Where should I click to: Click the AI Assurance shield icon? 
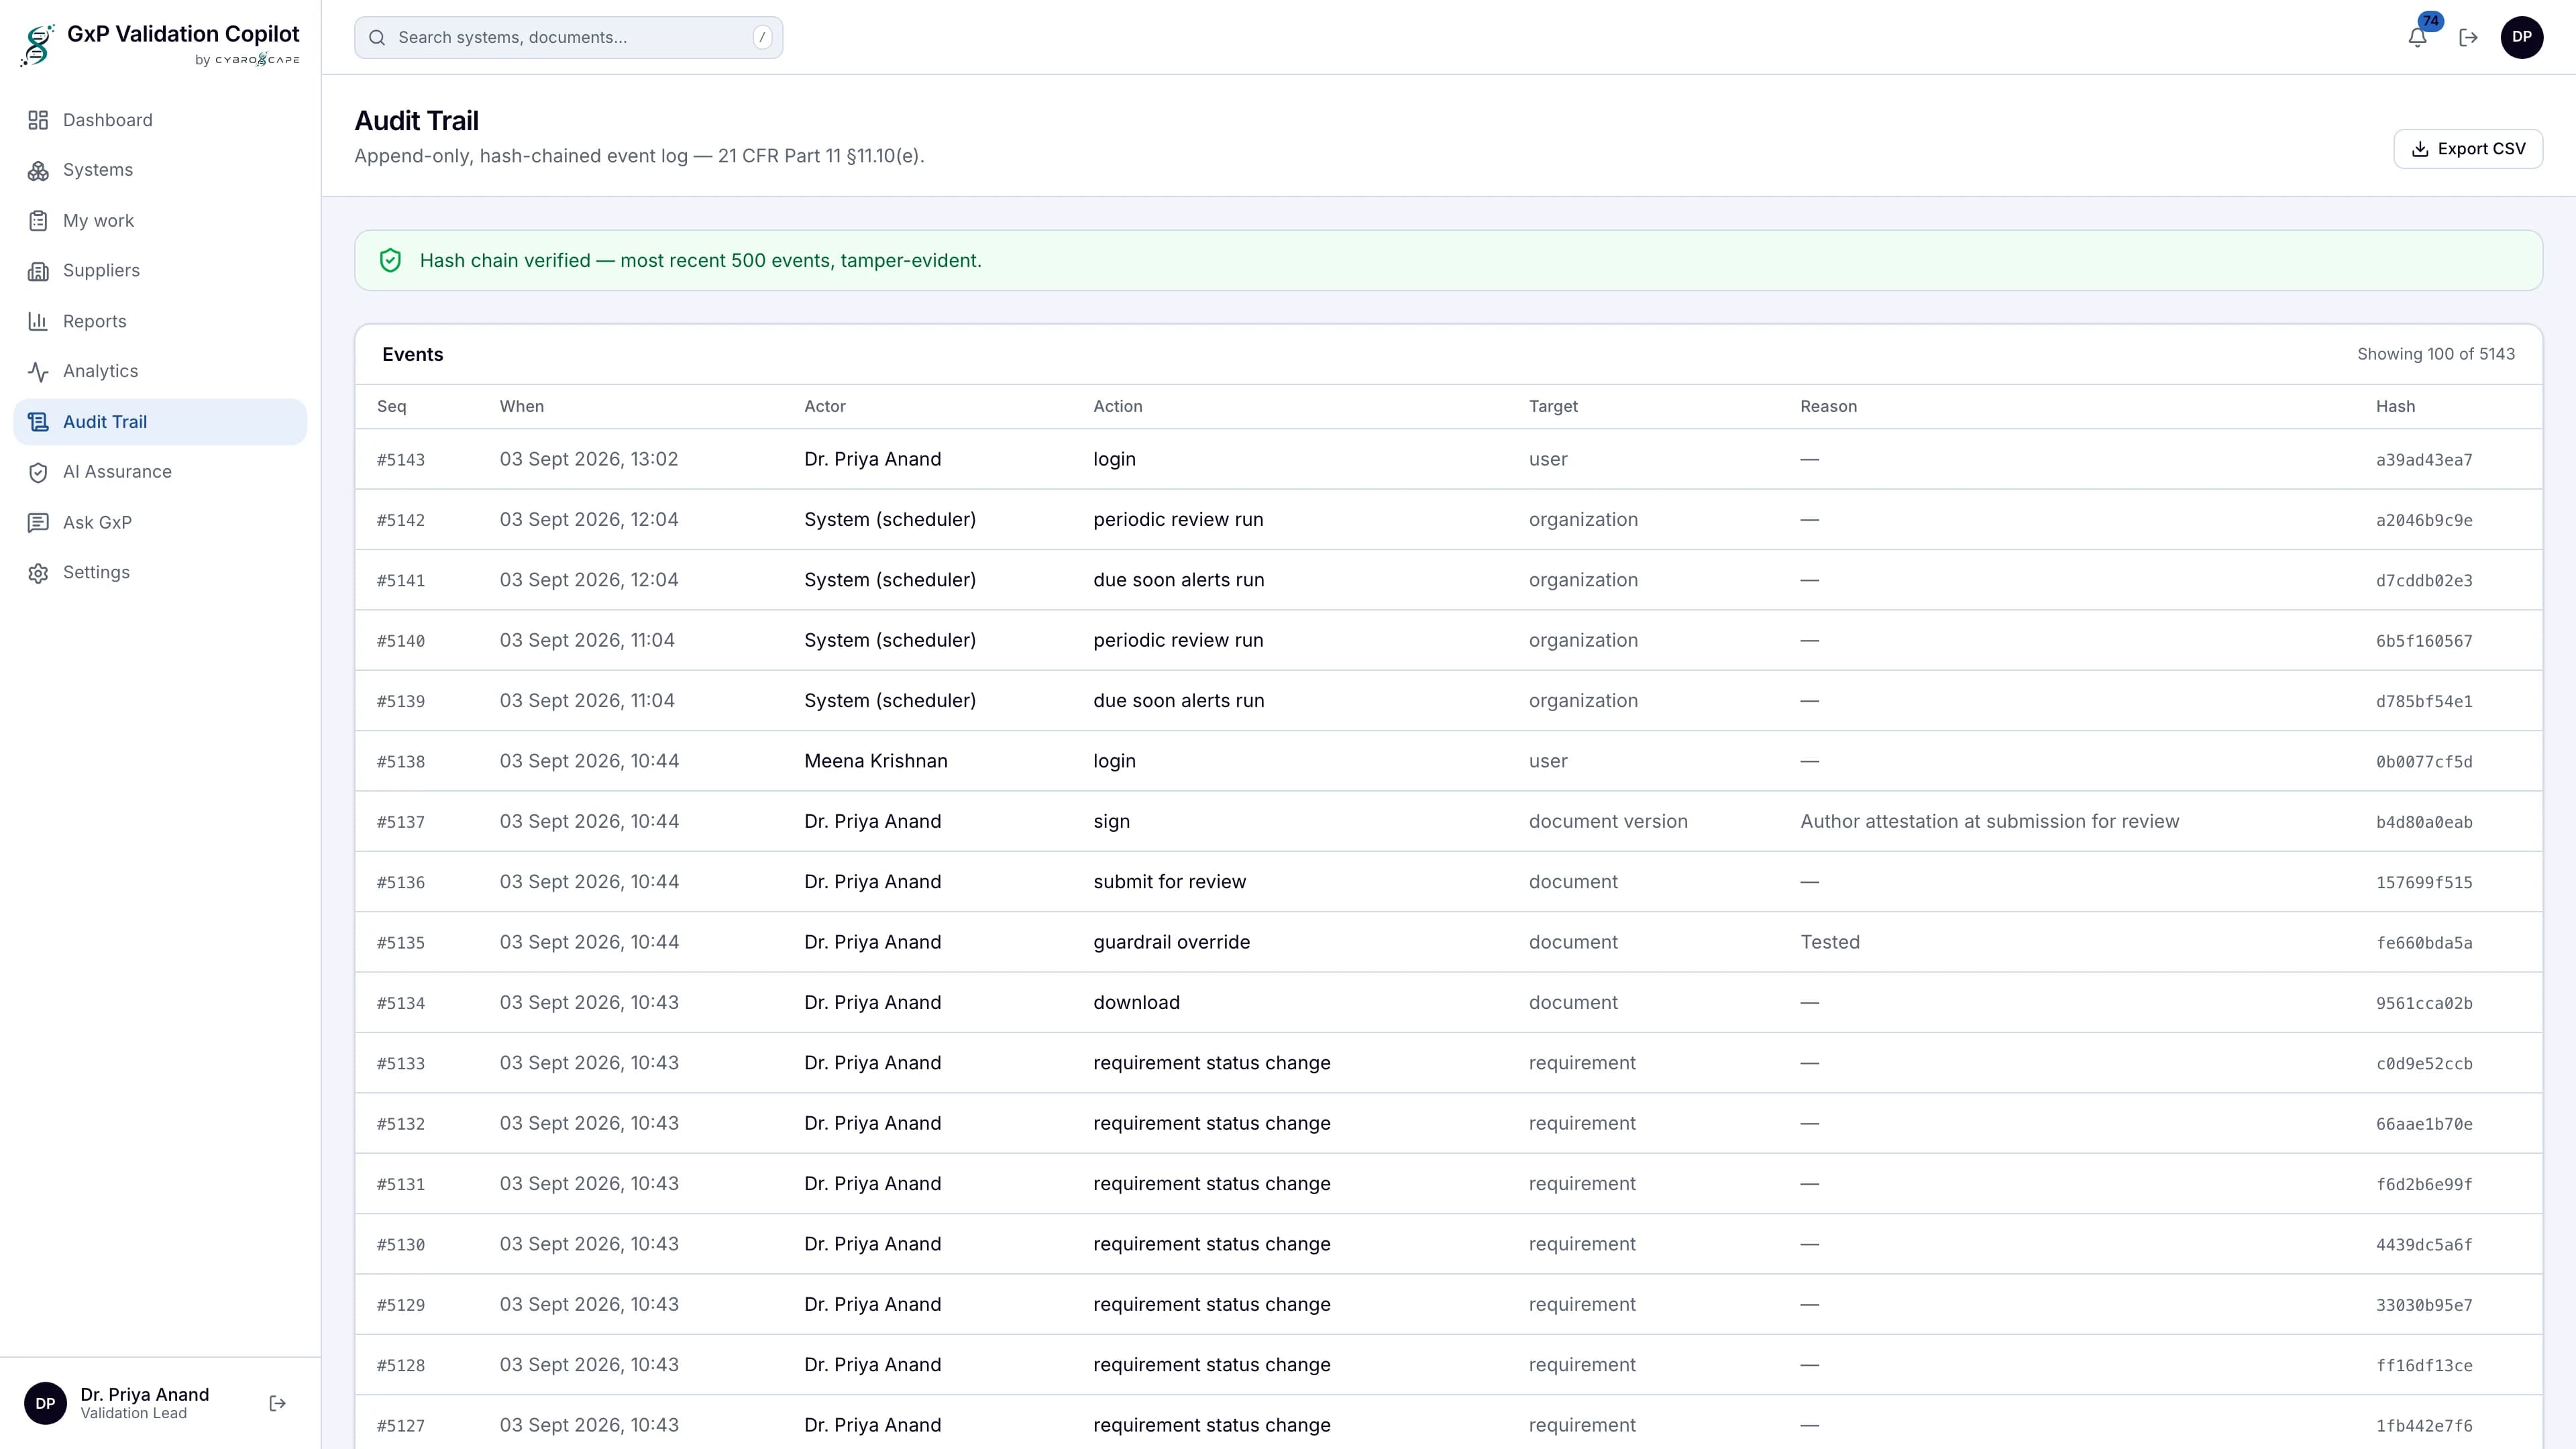tap(38, 472)
